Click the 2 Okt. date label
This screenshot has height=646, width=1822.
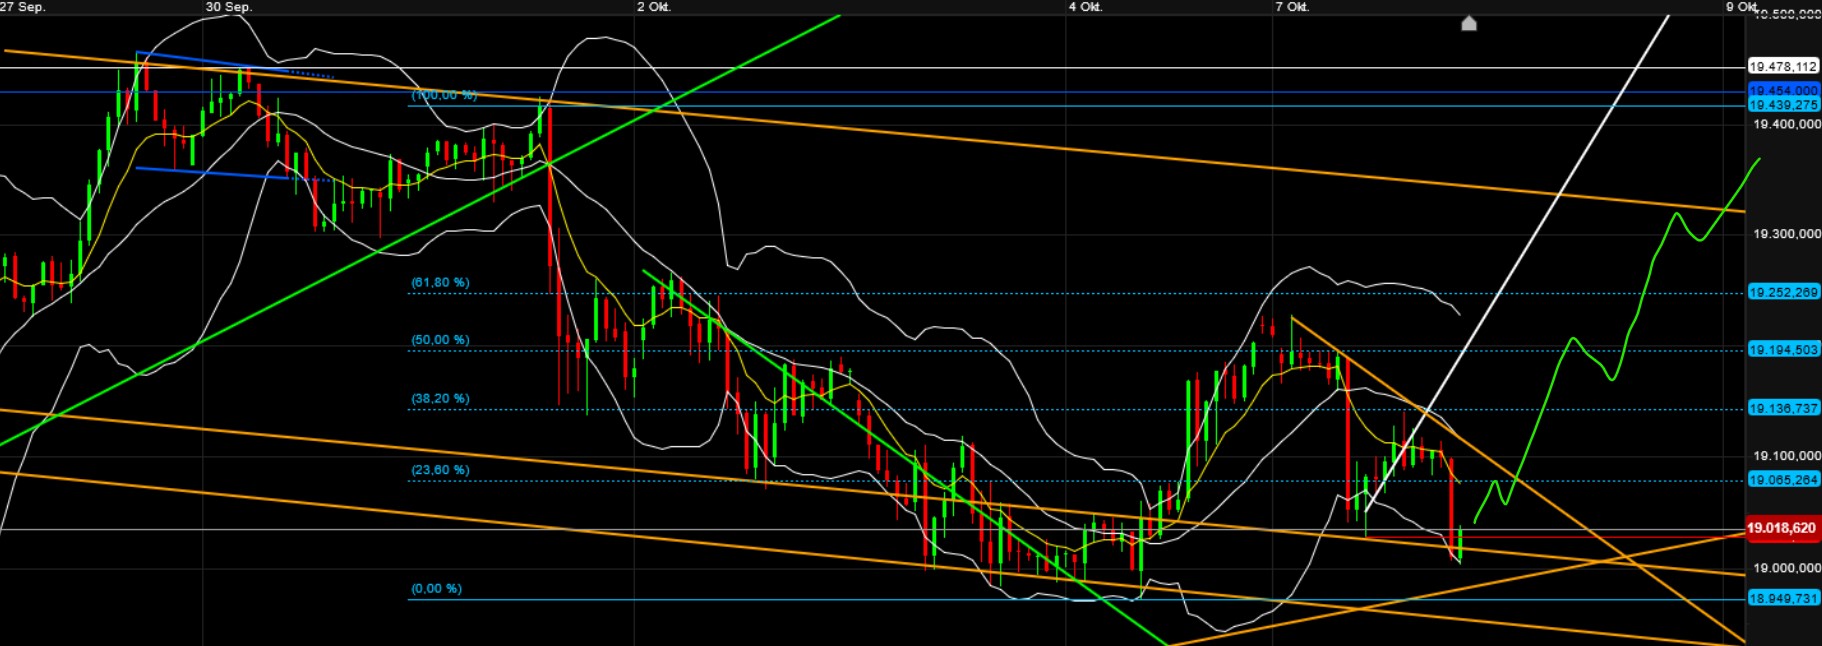pyautogui.click(x=654, y=7)
